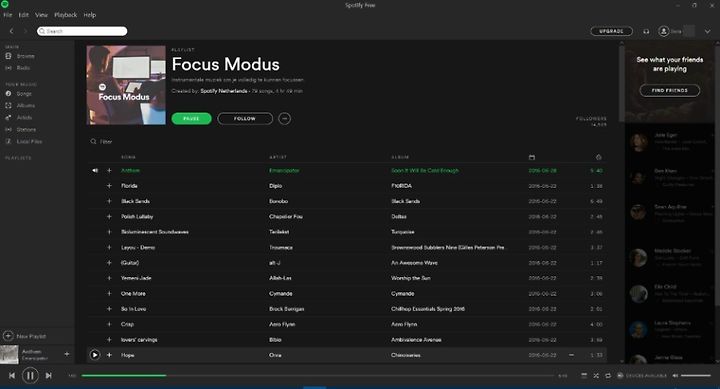Open the File menu
The height and width of the screenshot is (389, 720).
click(7, 15)
